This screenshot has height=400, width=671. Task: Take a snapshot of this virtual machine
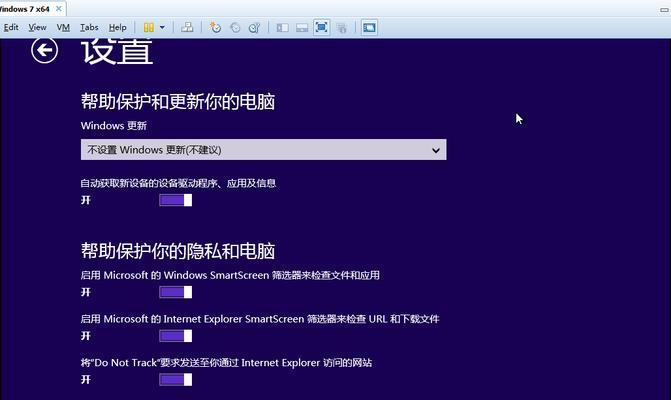point(215,28)
